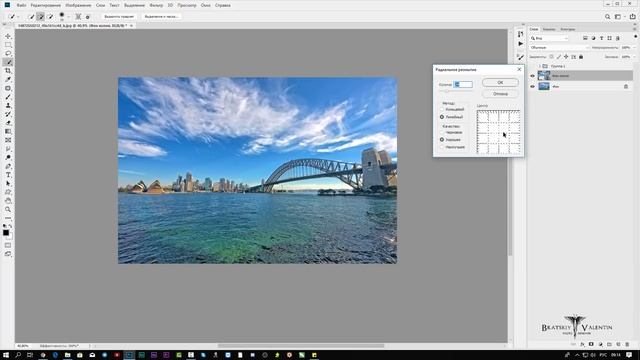Select the Черновое (Draft) quality radio
640x360 pixels.
pyautogui.click(x=442, y=132)
